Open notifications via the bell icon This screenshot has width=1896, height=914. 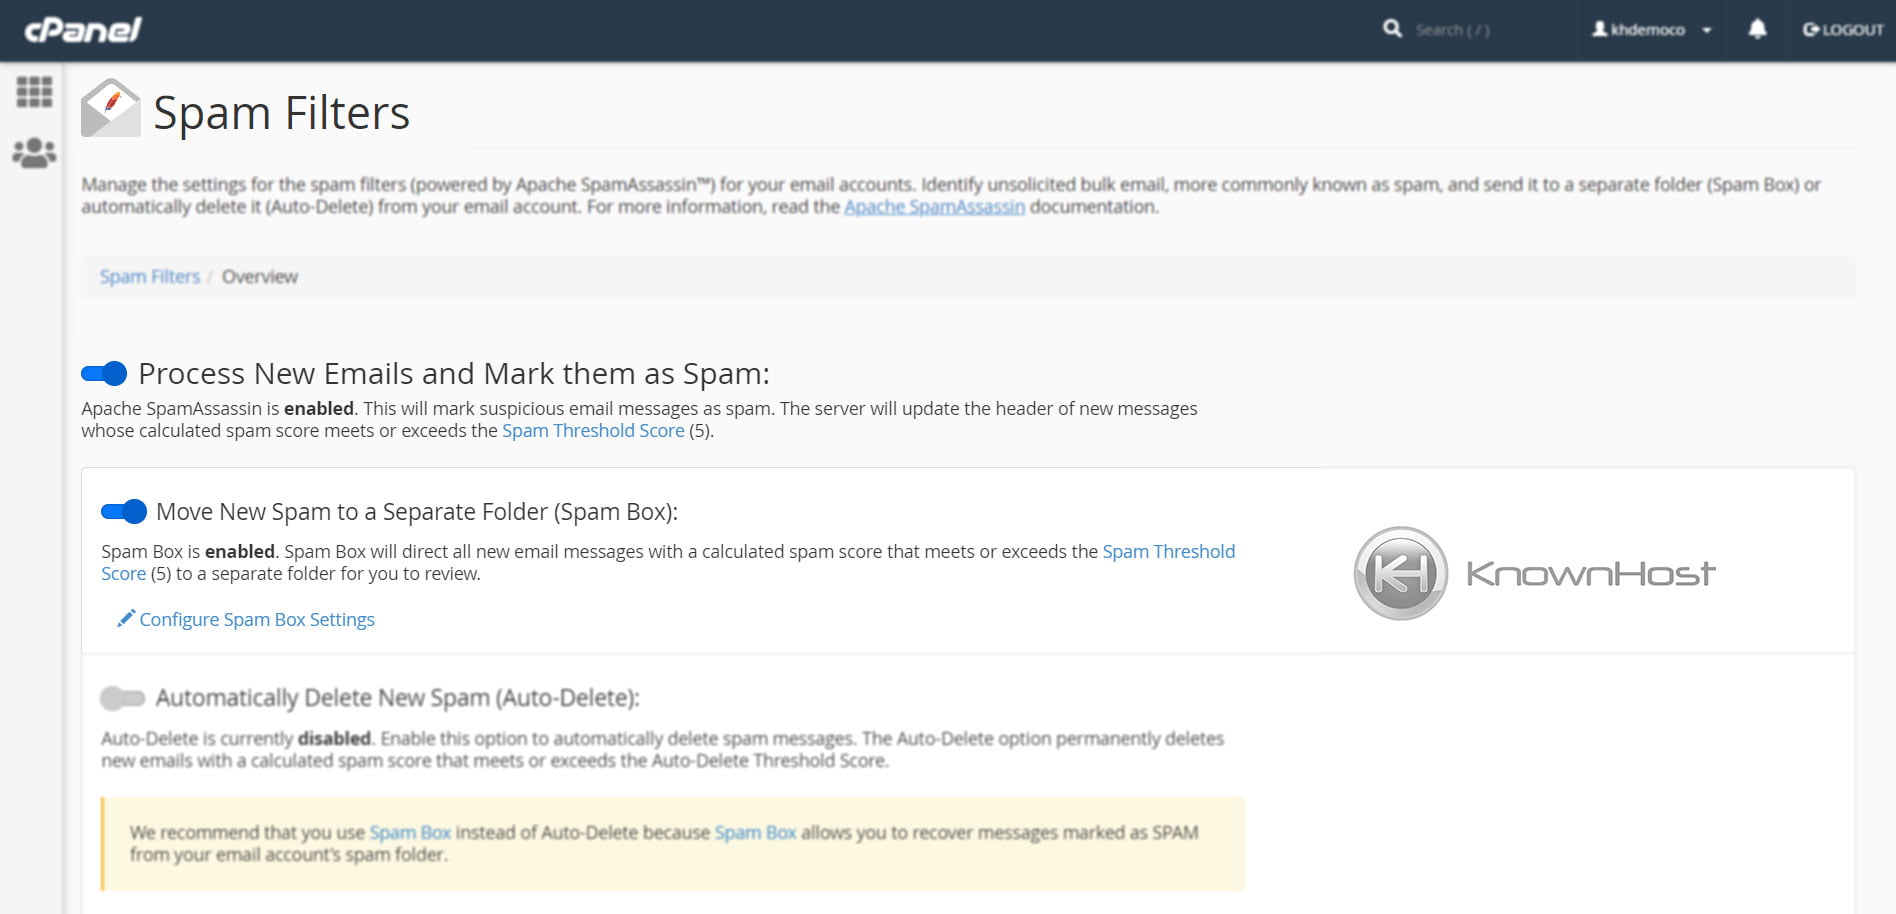(x=1756, y=29)
